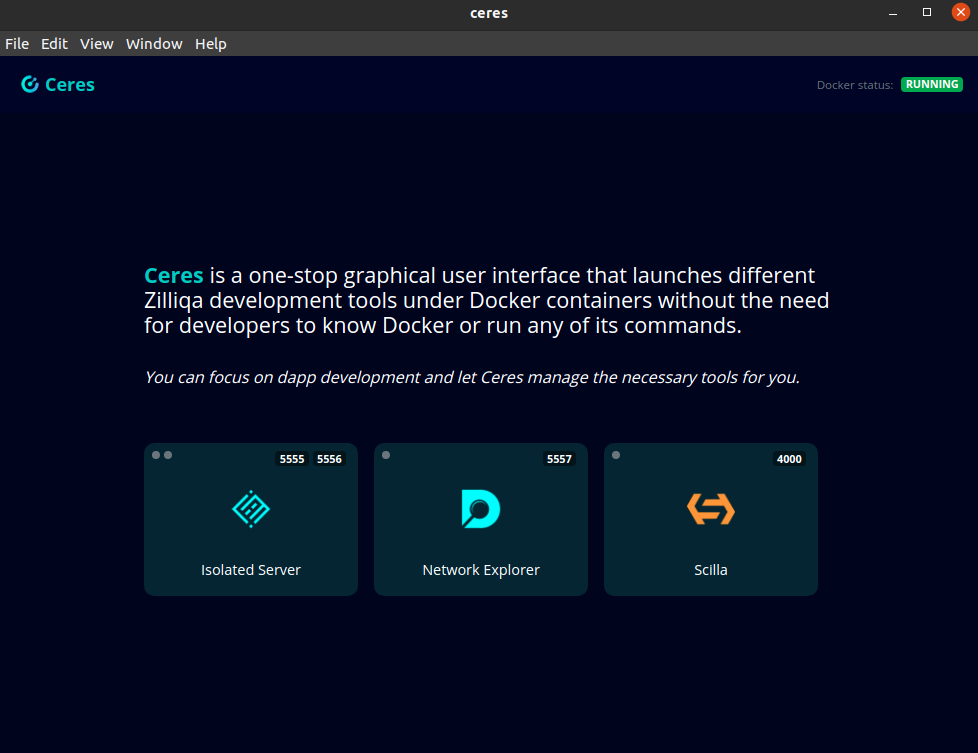
Task: Click the italic dapp development tagline
Action: click(x=472, y=377)
